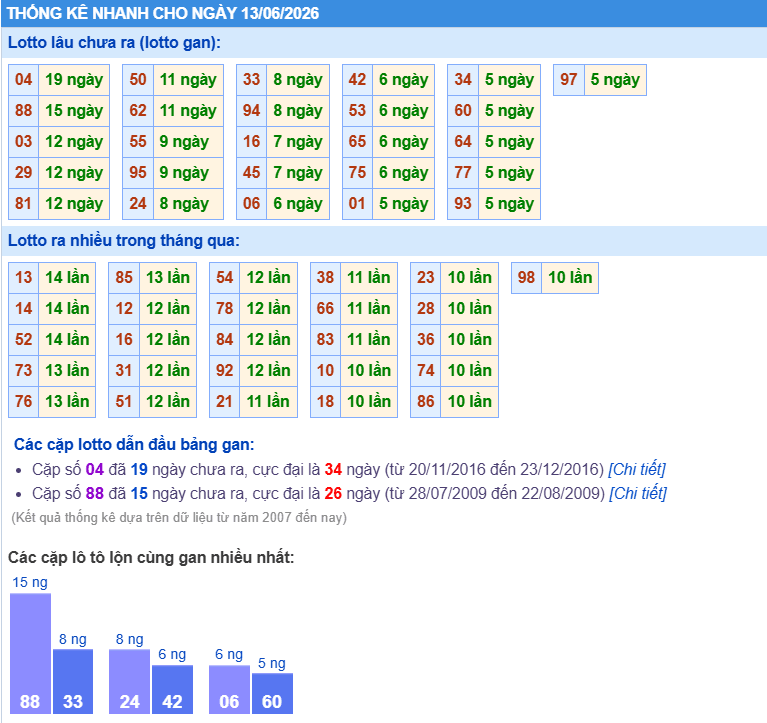Select lotto gan number 75

357,173
